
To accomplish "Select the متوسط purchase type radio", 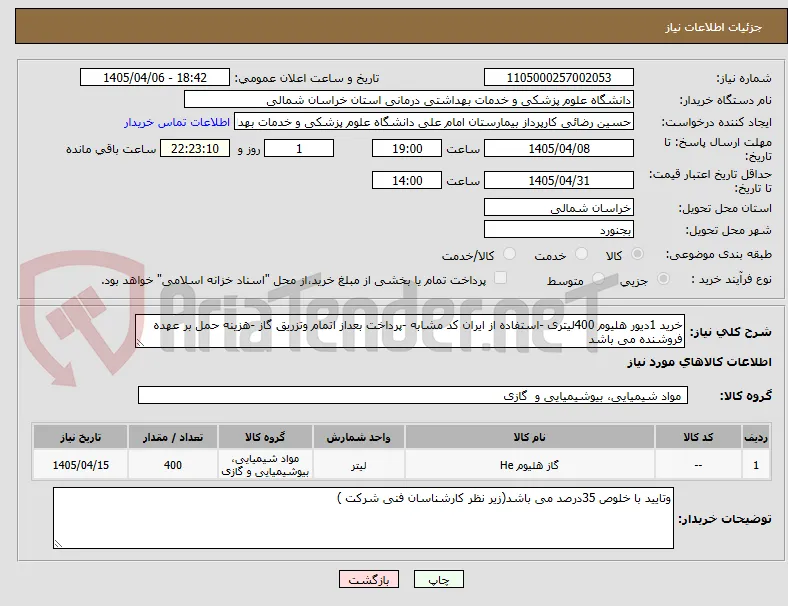I will tap(598, 278).
